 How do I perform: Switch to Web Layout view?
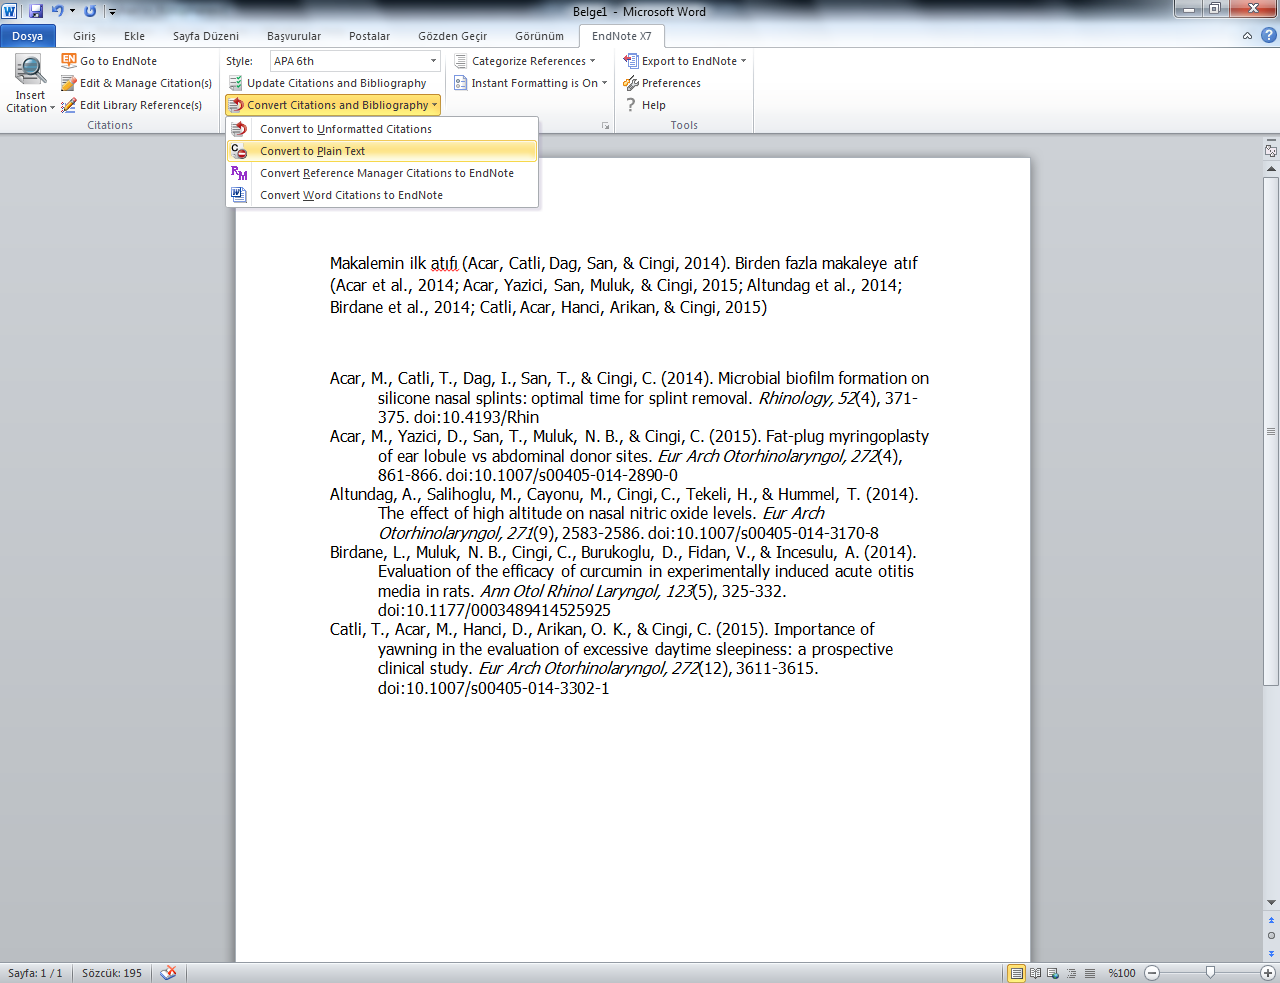click(1054, 973)
